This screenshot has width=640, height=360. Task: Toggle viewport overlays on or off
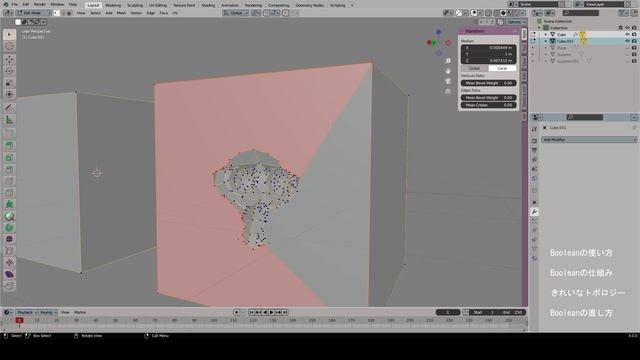tap(474, 13)
